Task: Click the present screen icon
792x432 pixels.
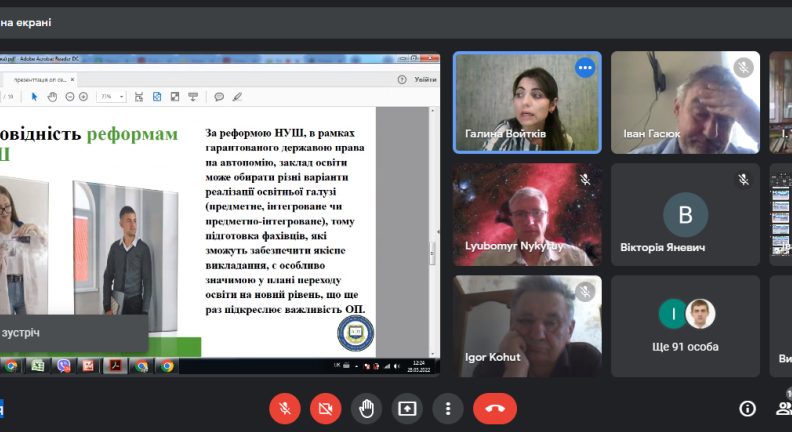Action: point(407,408)
